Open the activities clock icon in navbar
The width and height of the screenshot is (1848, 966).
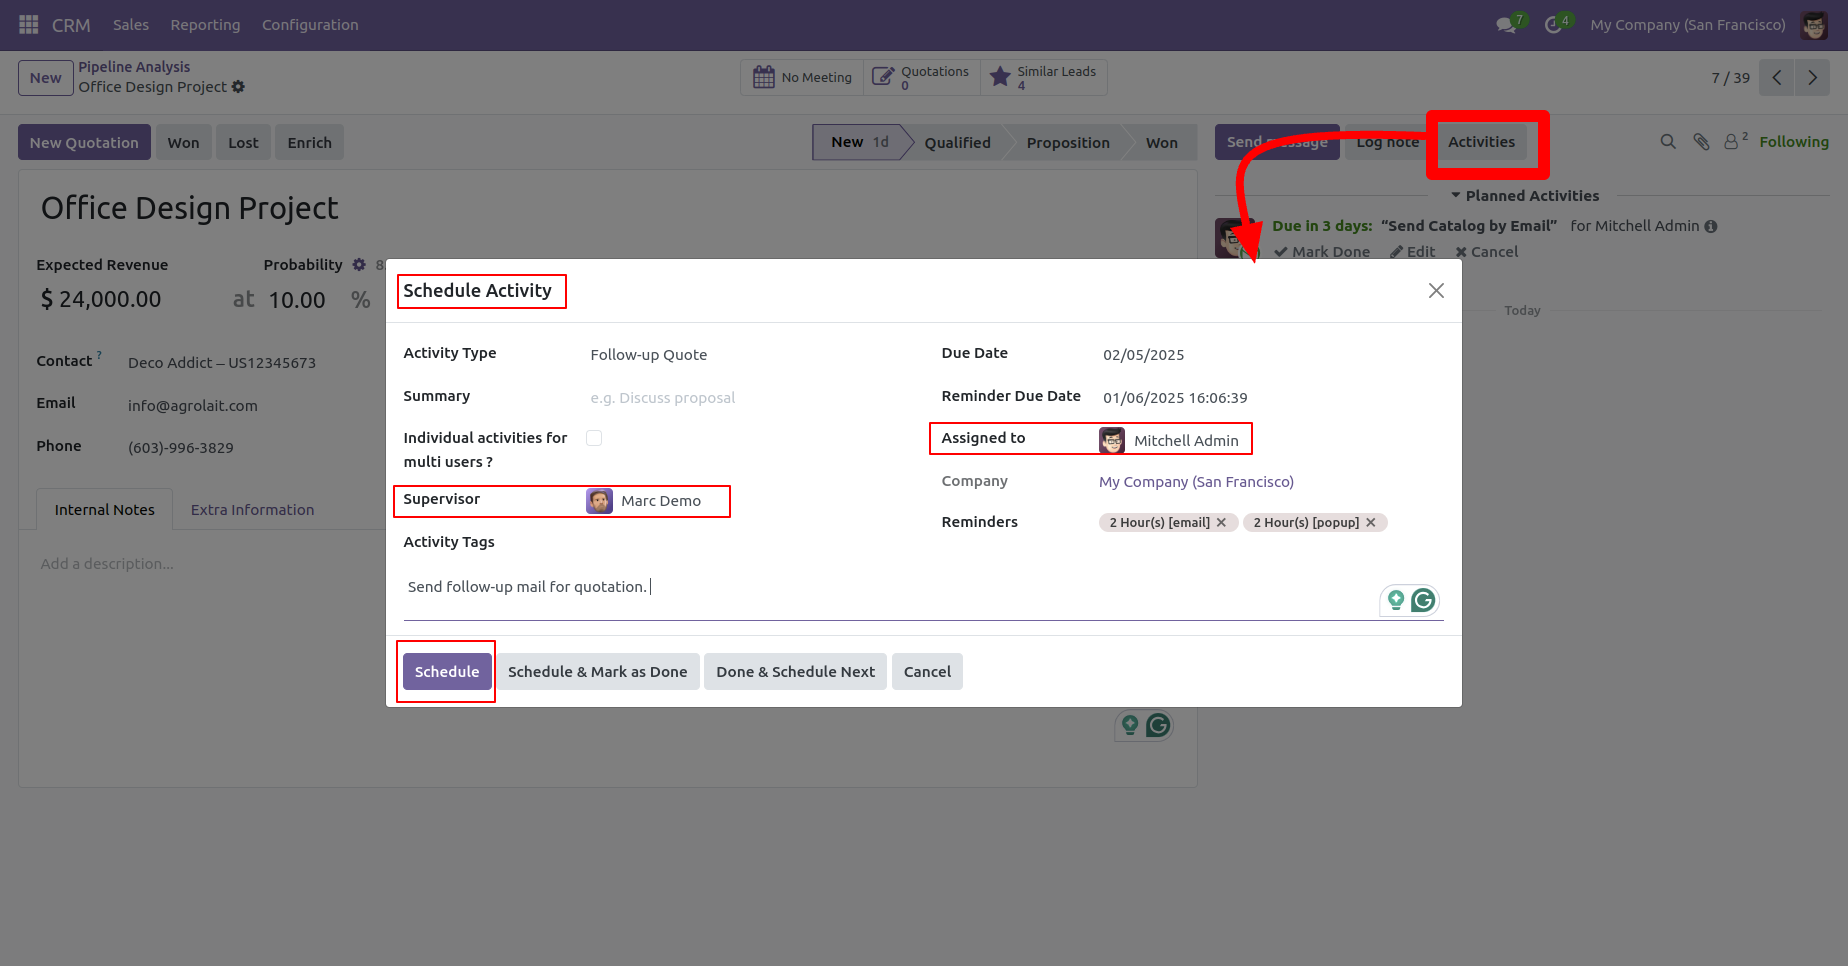(x=1553, y=25)
